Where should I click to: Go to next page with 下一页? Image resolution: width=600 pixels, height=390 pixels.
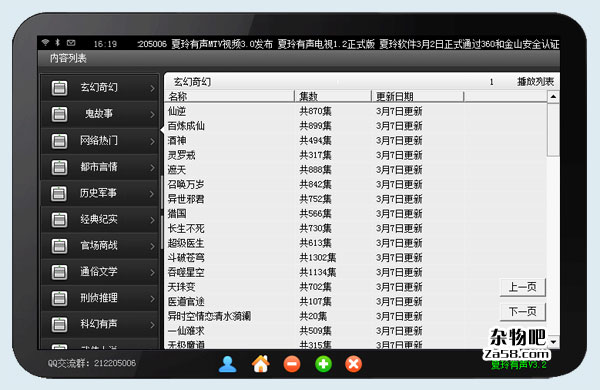(522, 312)
